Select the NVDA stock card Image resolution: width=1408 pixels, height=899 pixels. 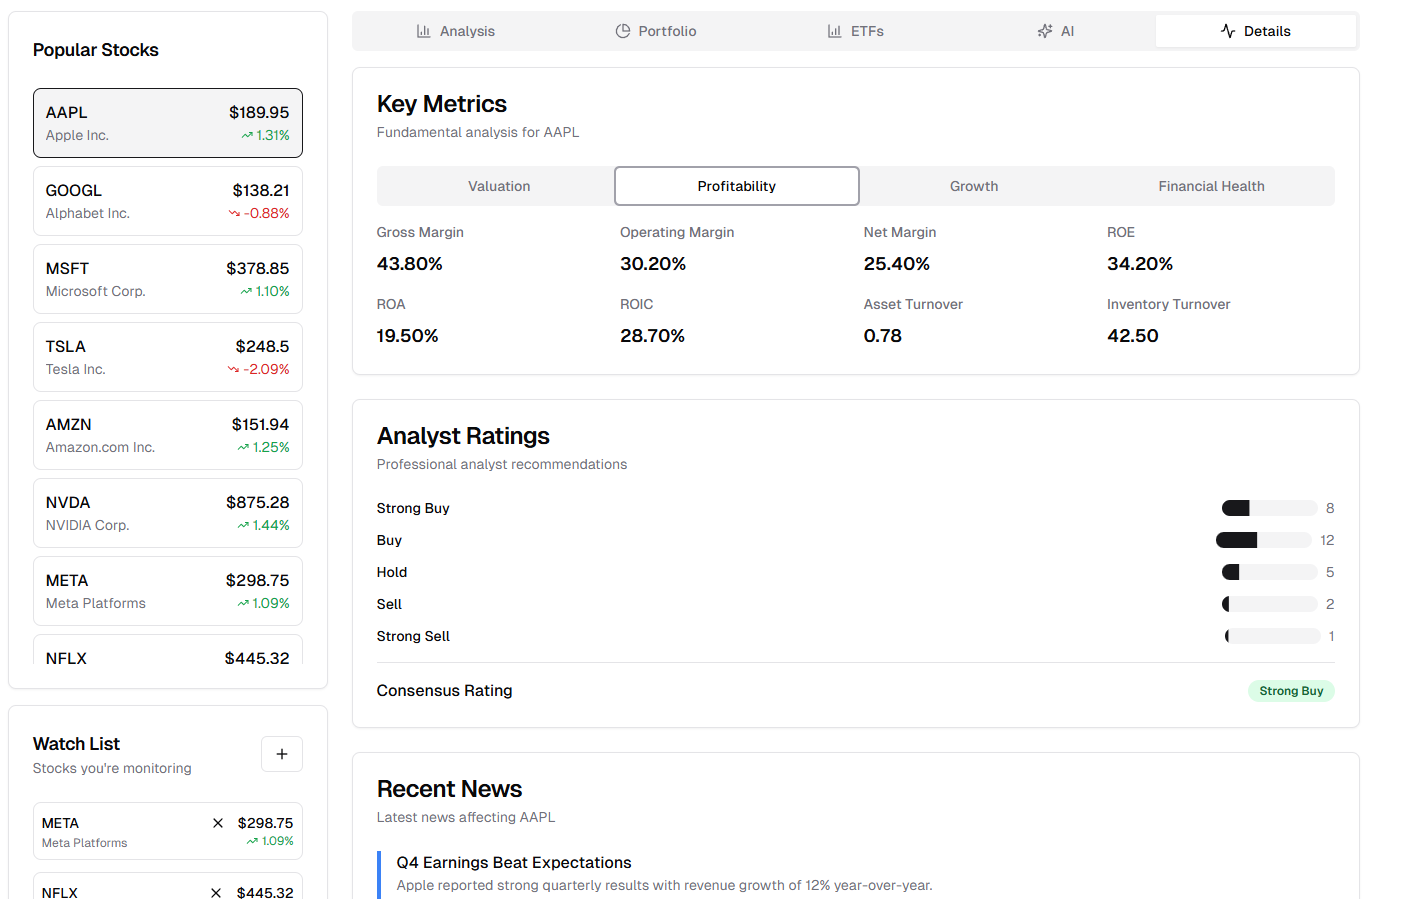[168, 513]
